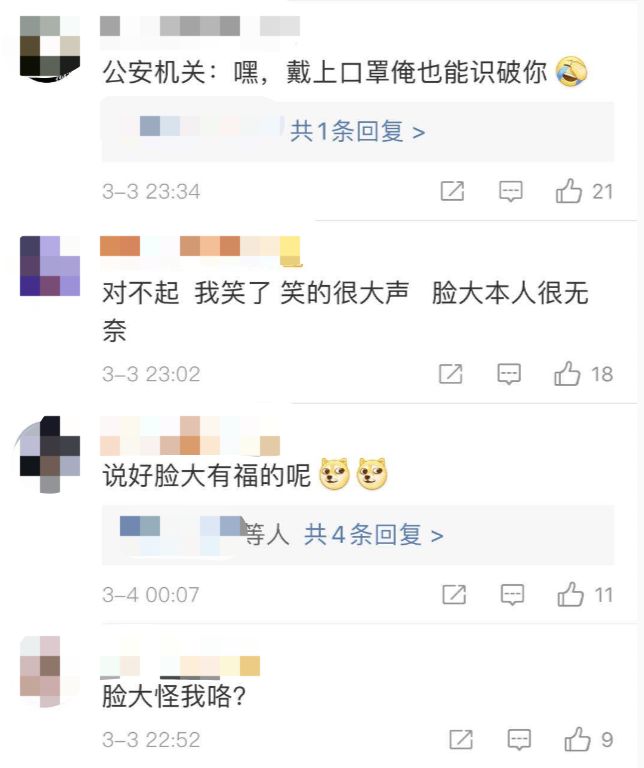
Task: Expand 共4条回复 replies
Action: click(374, 534)
